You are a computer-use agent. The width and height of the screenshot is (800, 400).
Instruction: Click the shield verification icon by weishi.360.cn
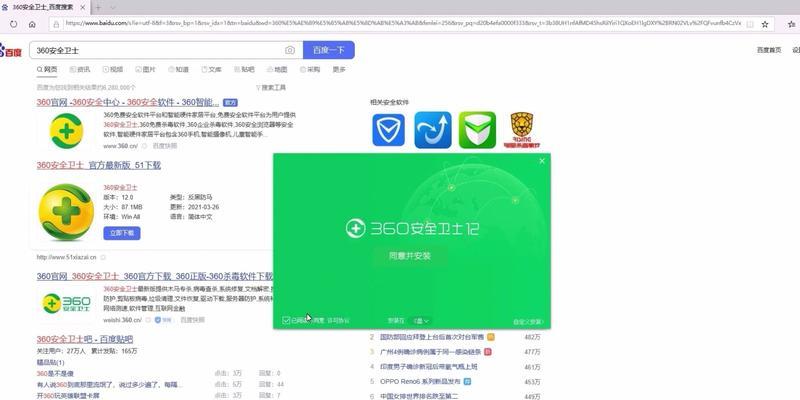[158, 320]
